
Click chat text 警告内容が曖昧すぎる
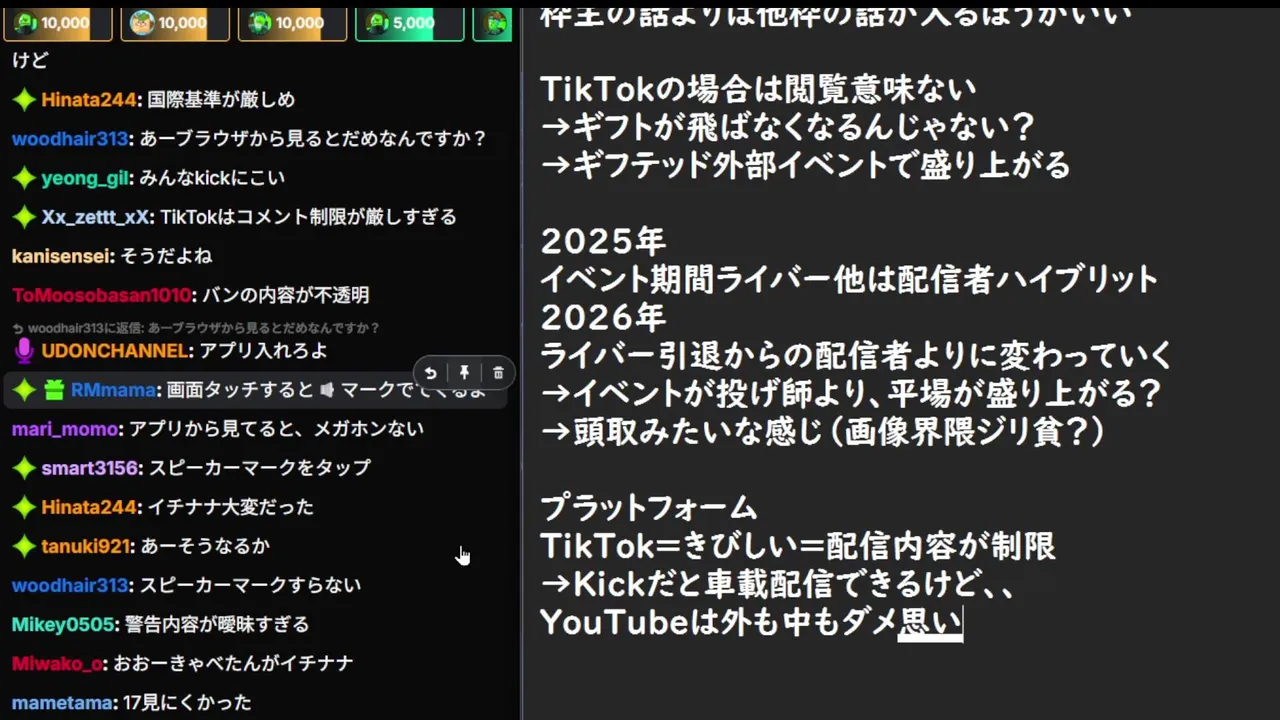[x=219, y=624]
